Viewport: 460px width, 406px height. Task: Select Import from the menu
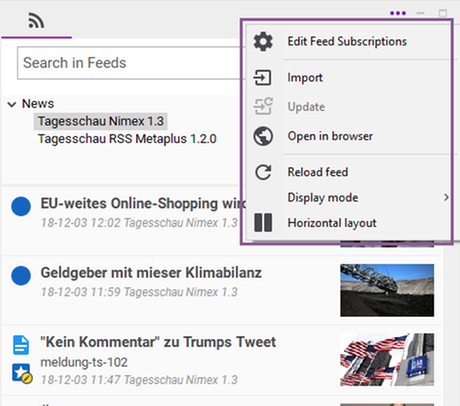click(x=305, y=78)
